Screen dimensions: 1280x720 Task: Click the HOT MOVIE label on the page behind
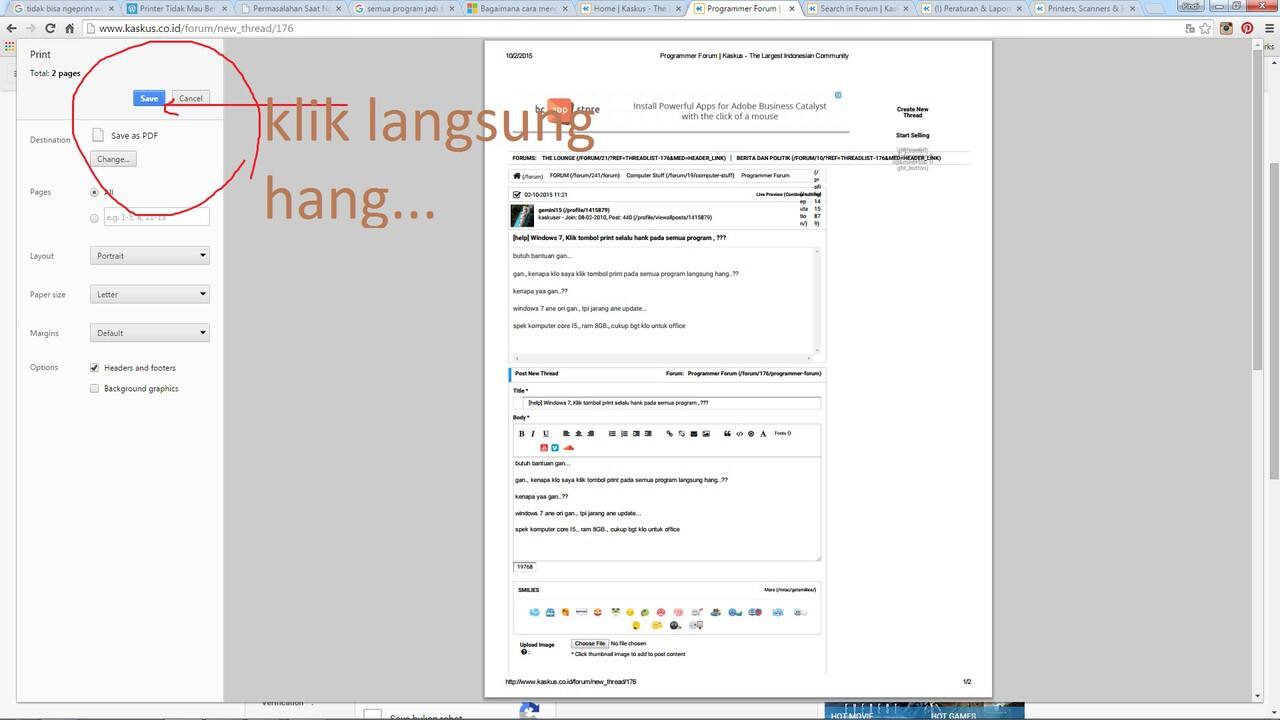click(x=853, y=715)
